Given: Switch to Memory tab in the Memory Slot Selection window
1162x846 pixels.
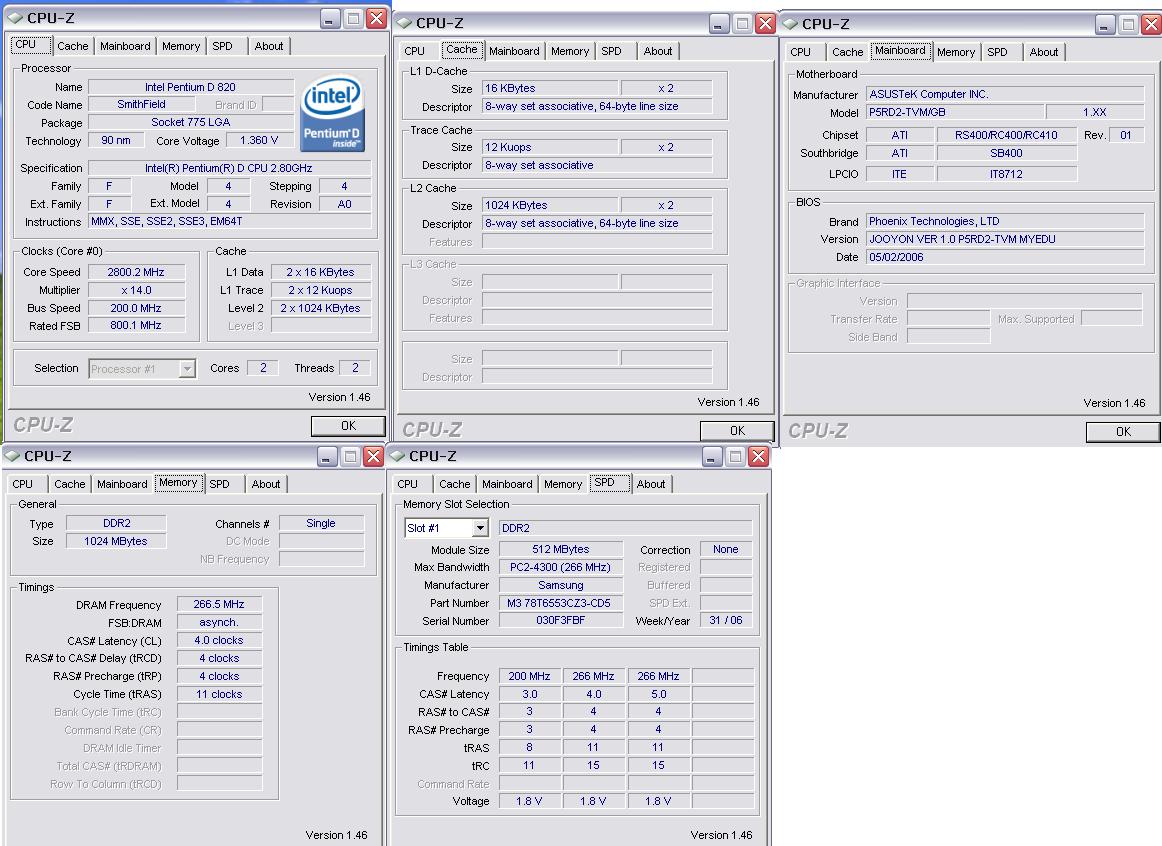Looking at the screenshot, I should point(563,484).
